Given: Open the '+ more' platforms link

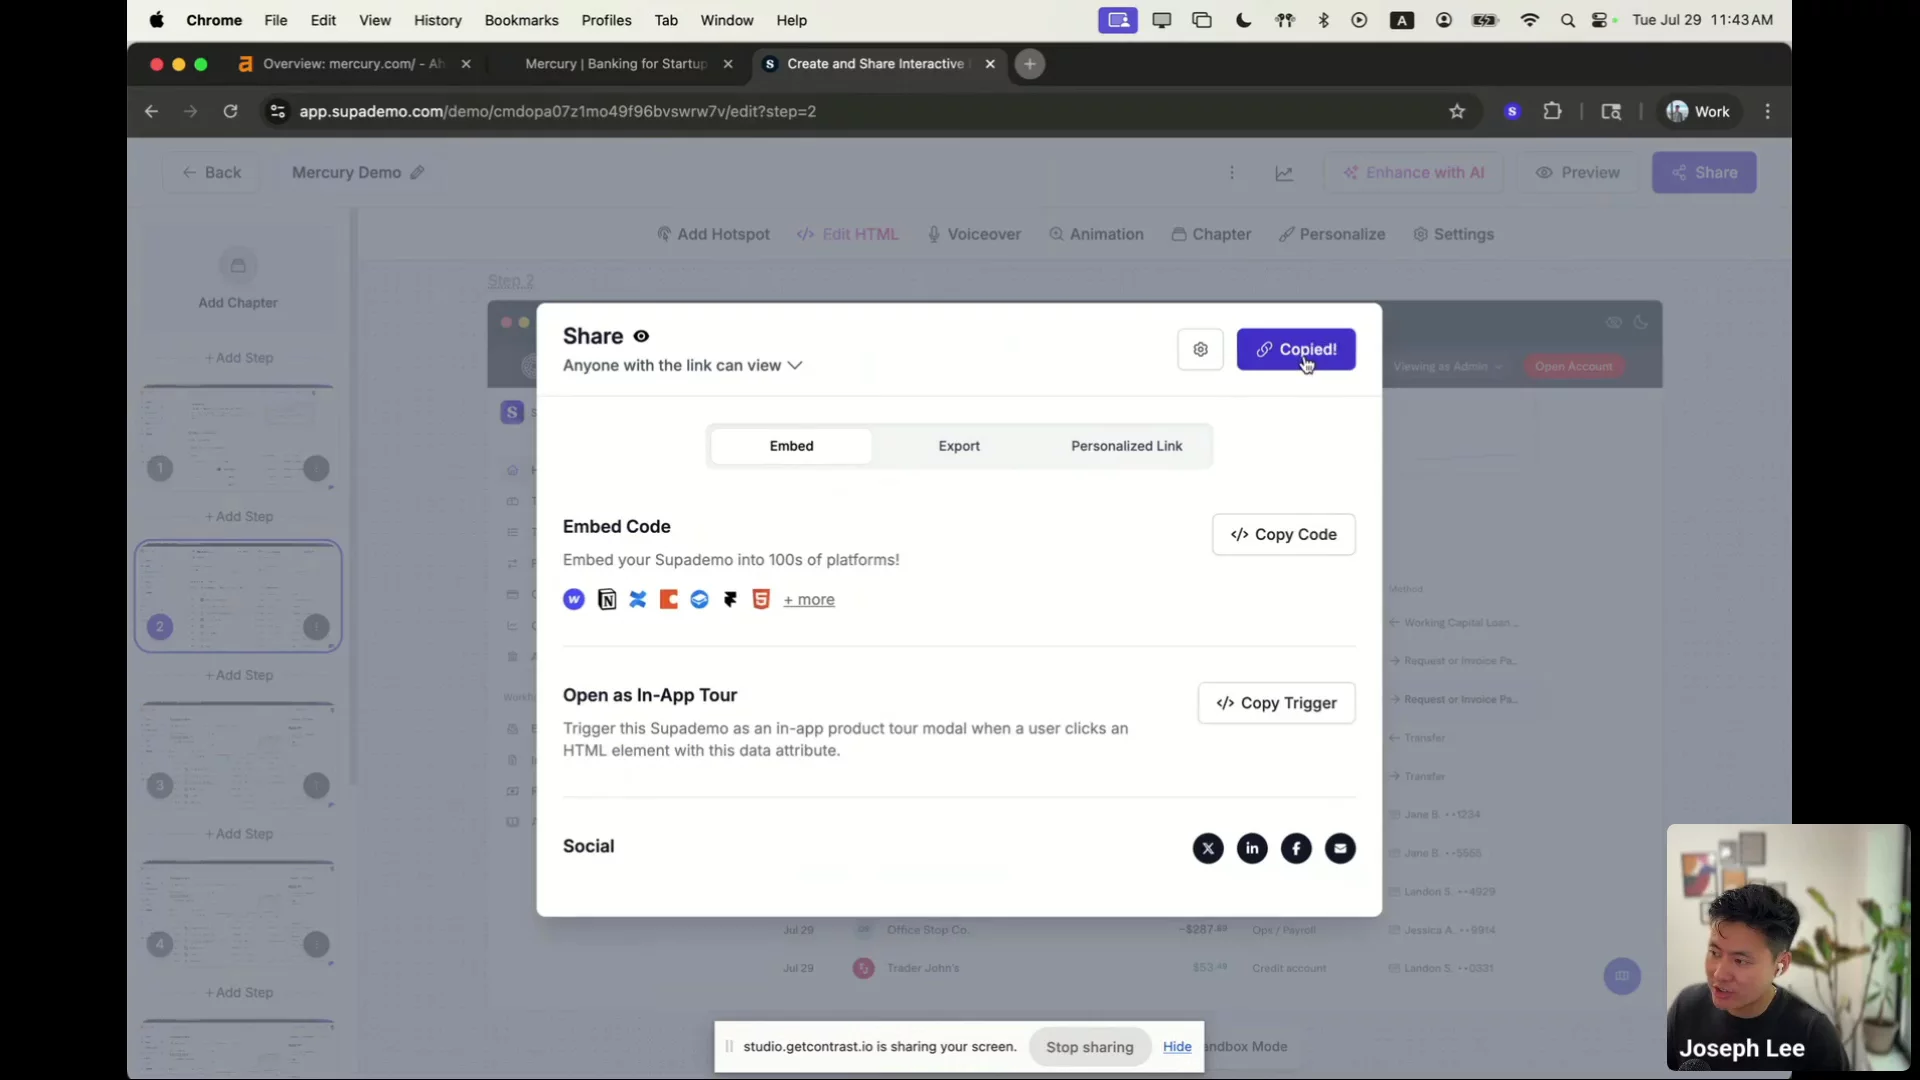Looking at the screenshot, I should (808, 600).
